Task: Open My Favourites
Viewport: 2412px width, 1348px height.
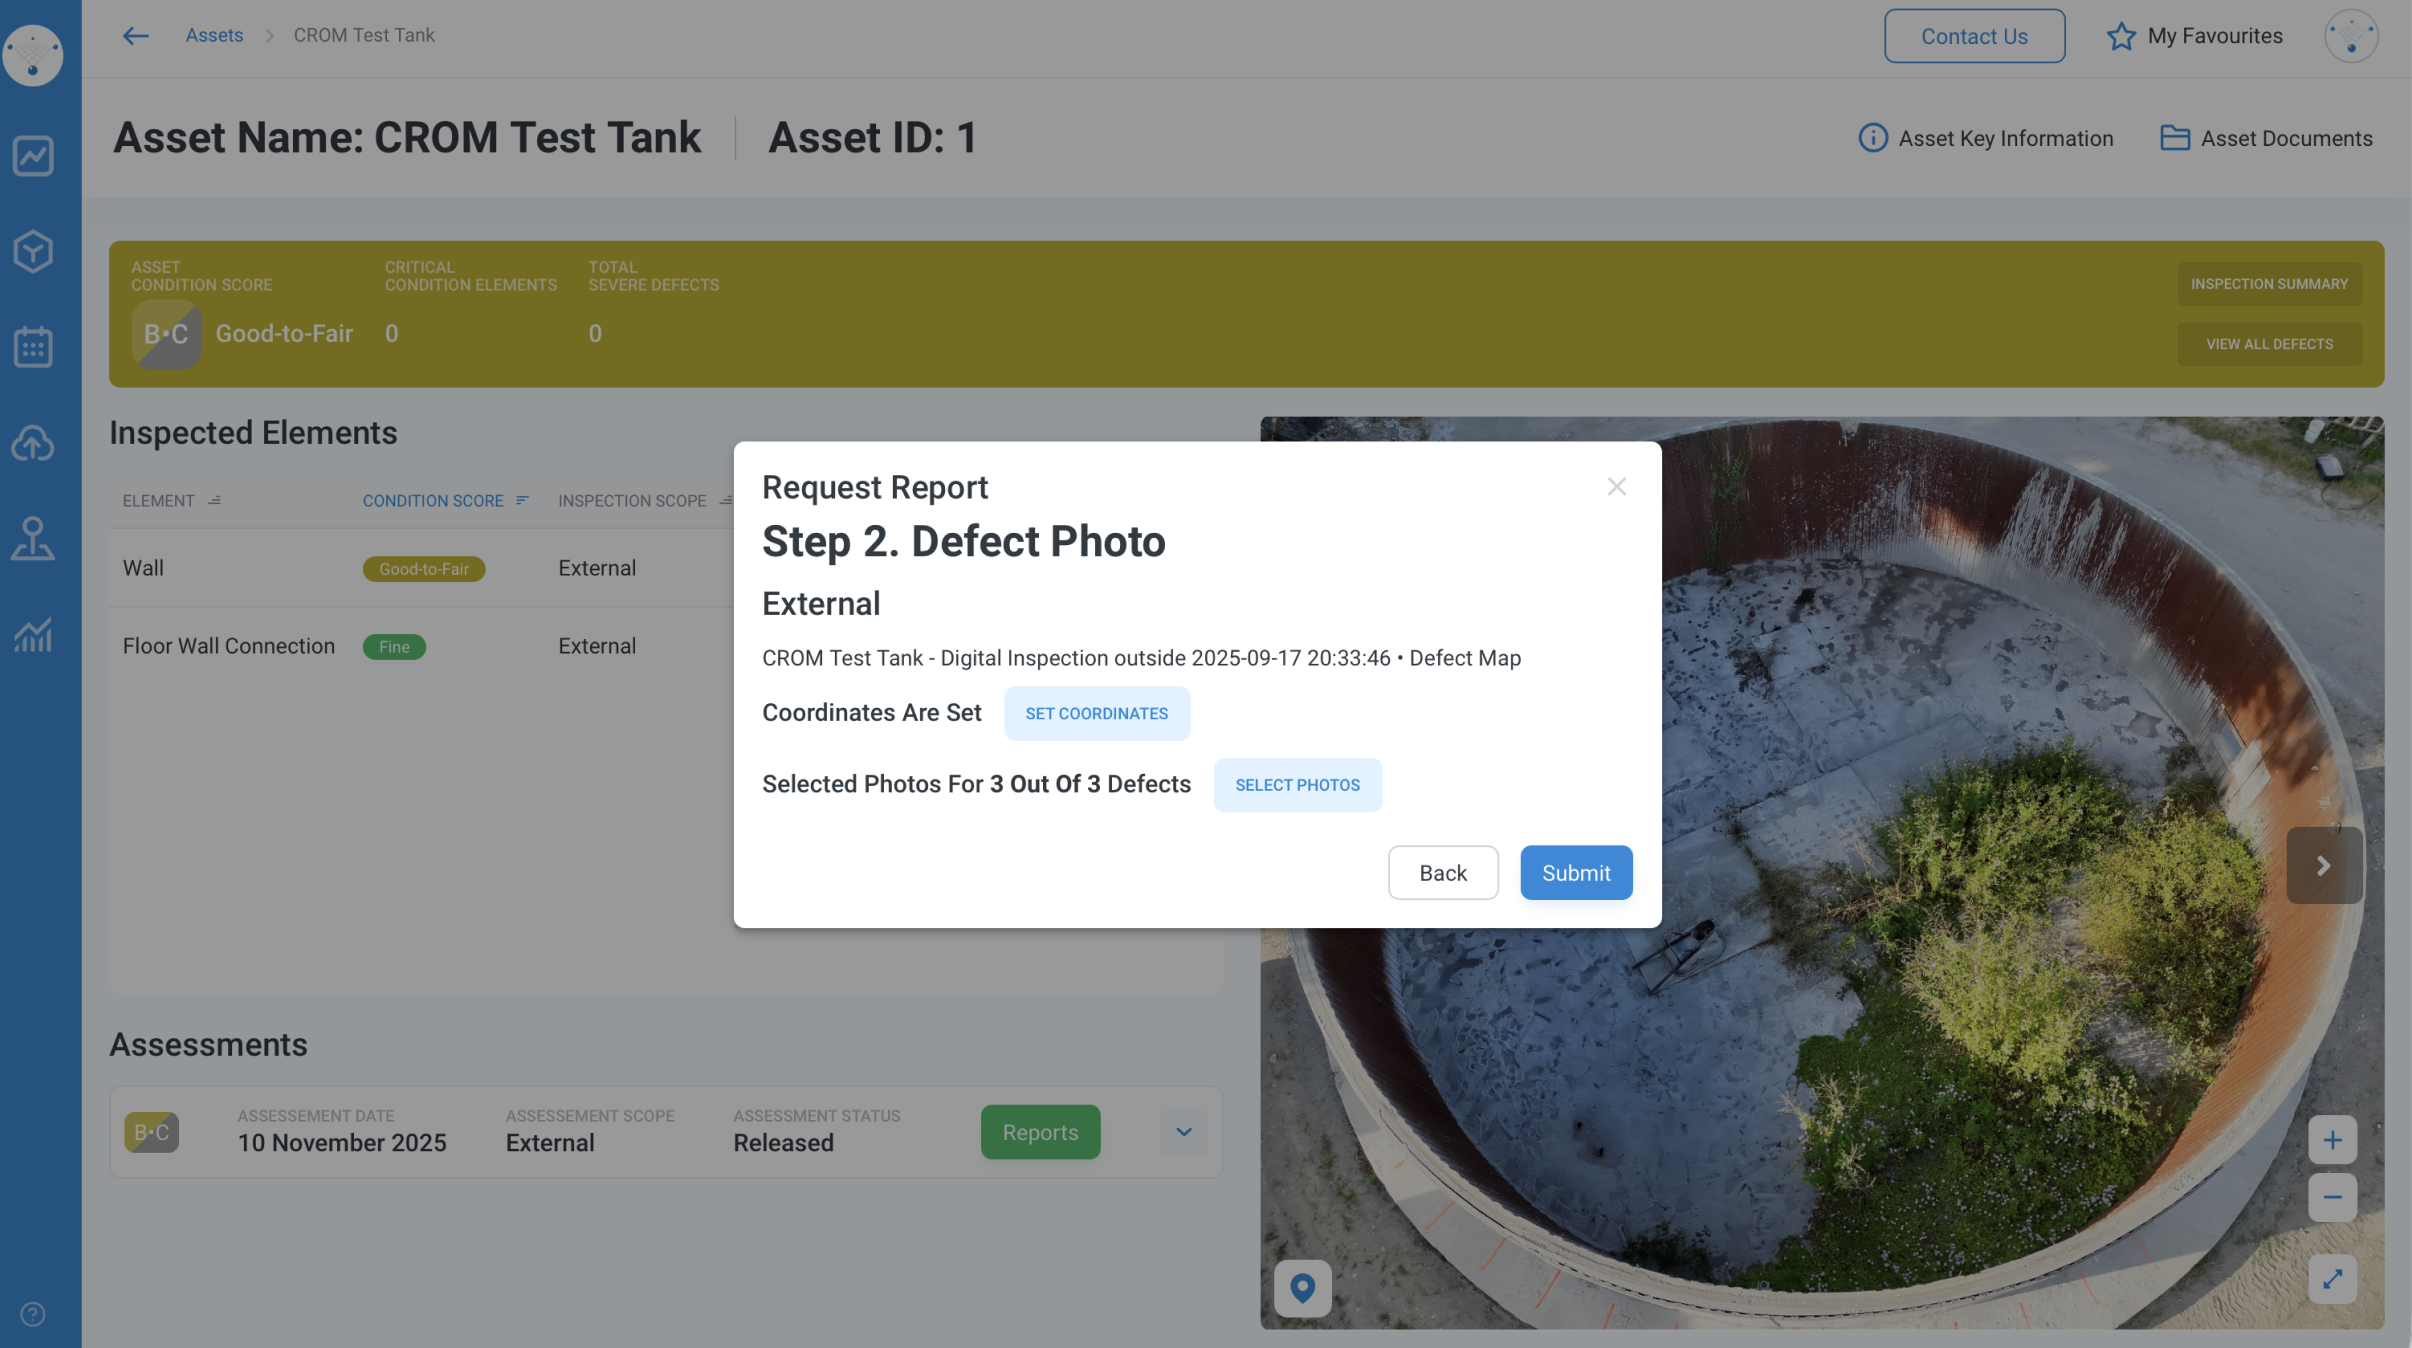Action: (2195, 36)
